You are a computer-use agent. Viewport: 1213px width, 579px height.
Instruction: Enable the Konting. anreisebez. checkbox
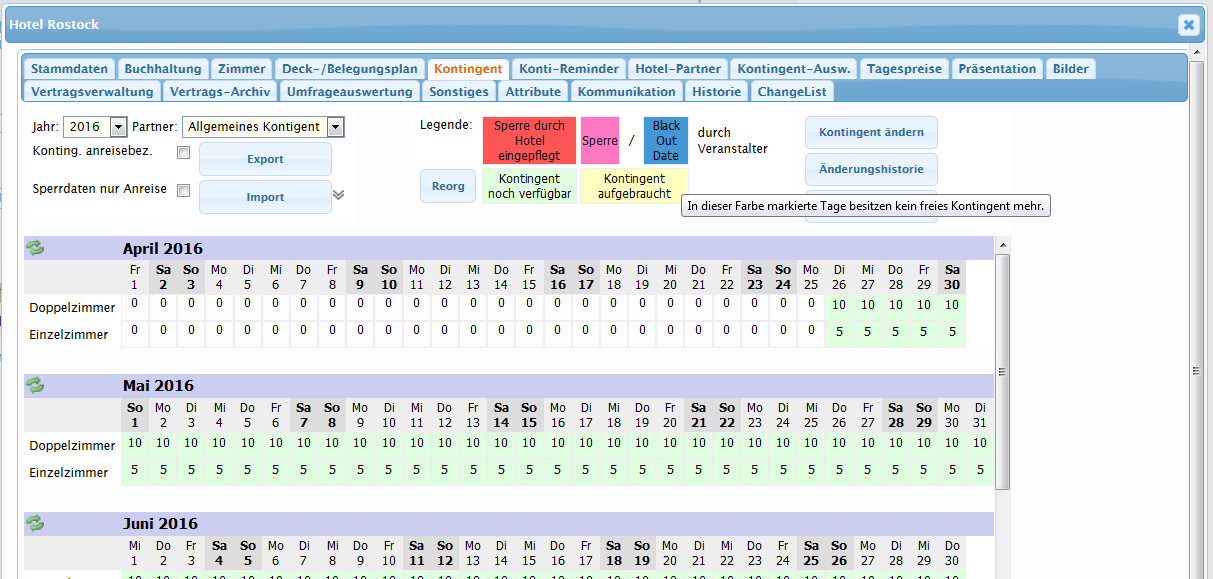183,153
